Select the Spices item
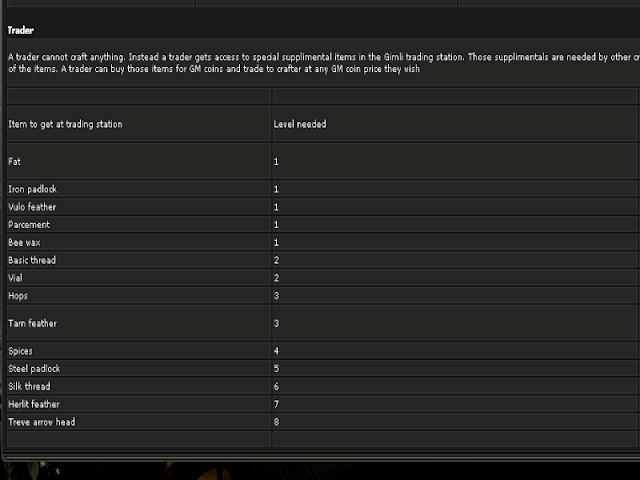This screenshot has height=480, width=640. pos(20,351)
